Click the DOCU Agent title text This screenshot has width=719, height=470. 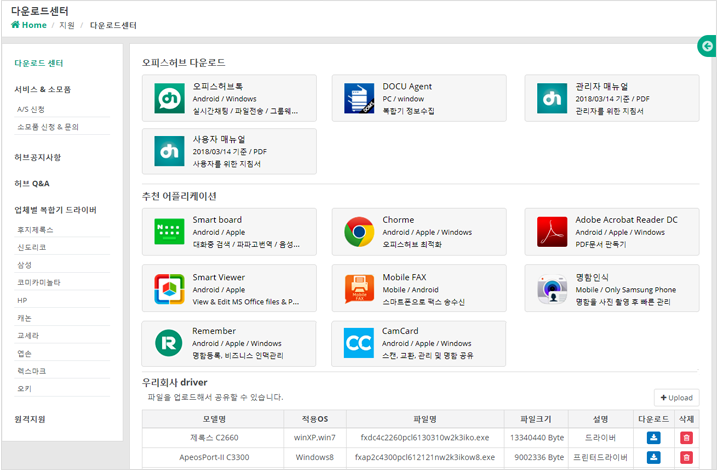tap(407, 86)
